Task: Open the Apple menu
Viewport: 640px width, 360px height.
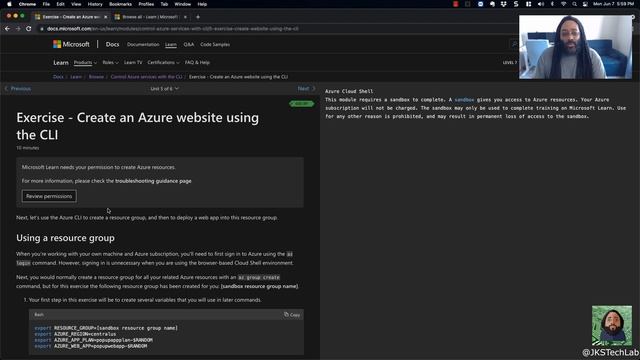Action: pos(9,4)
